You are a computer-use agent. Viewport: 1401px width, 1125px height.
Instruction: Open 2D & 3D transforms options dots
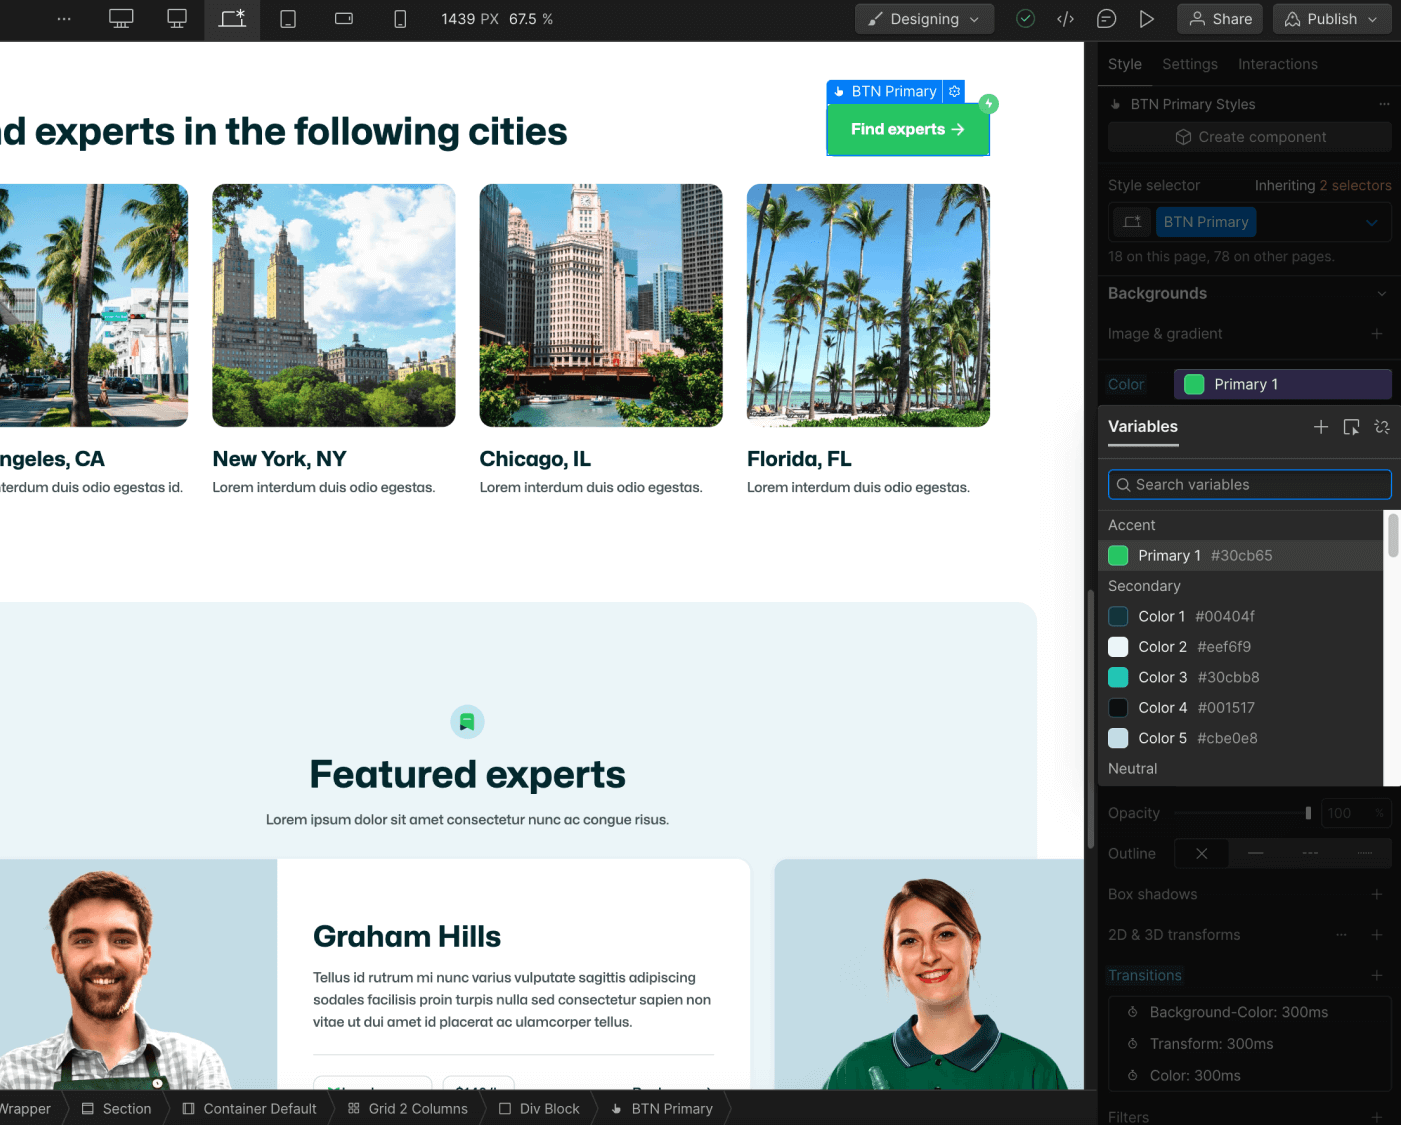point(1342,935)
